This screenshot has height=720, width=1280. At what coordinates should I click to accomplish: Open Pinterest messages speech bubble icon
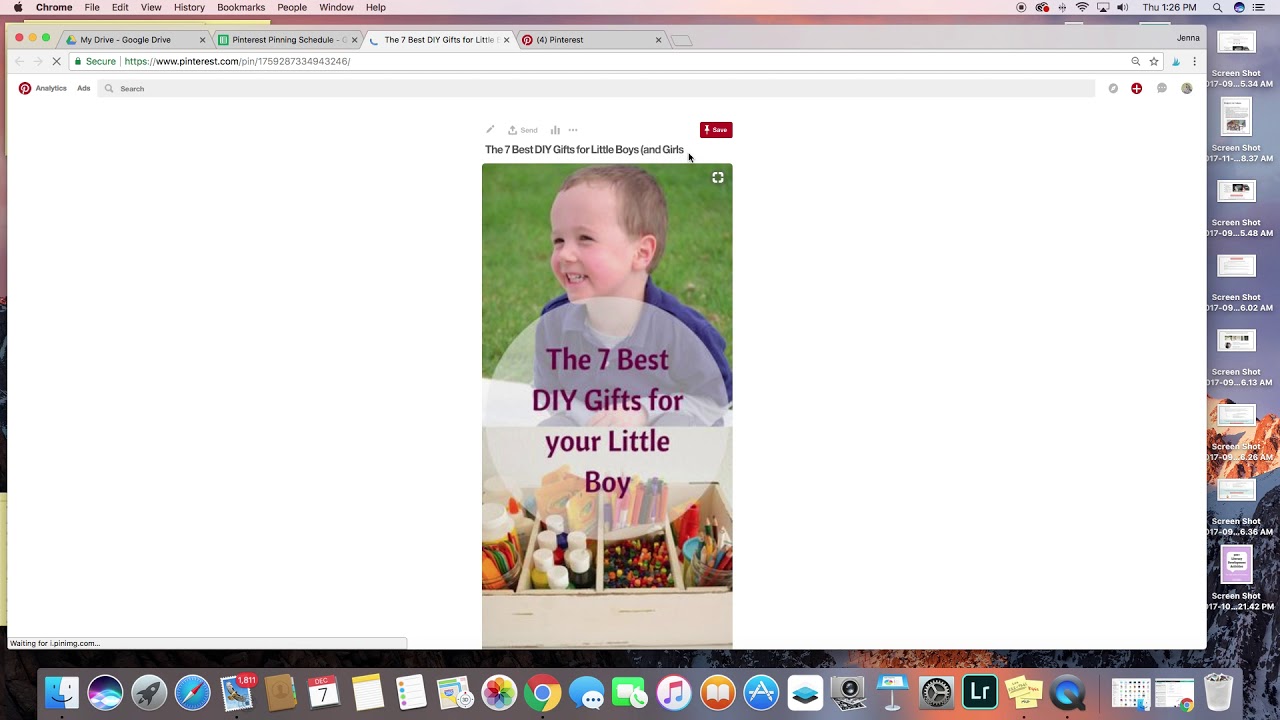pyautogui.click(x=1162, y=88)
